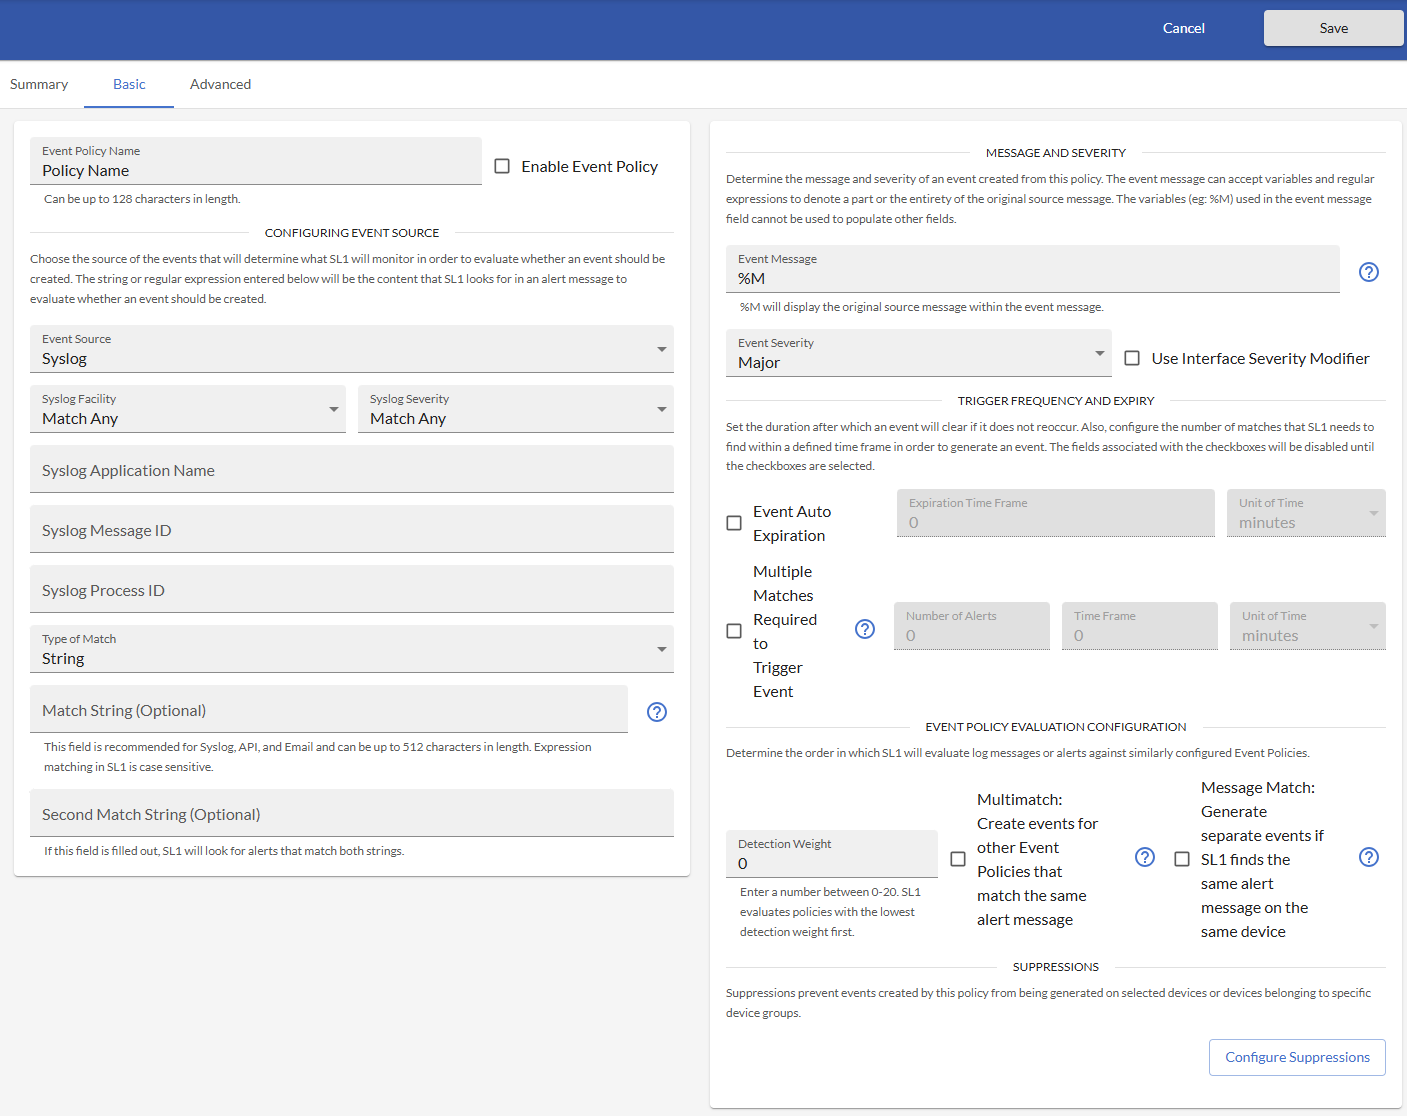Enable the Event Policy checkbox
1407x1116 pixels.
(x=502, y=167)
